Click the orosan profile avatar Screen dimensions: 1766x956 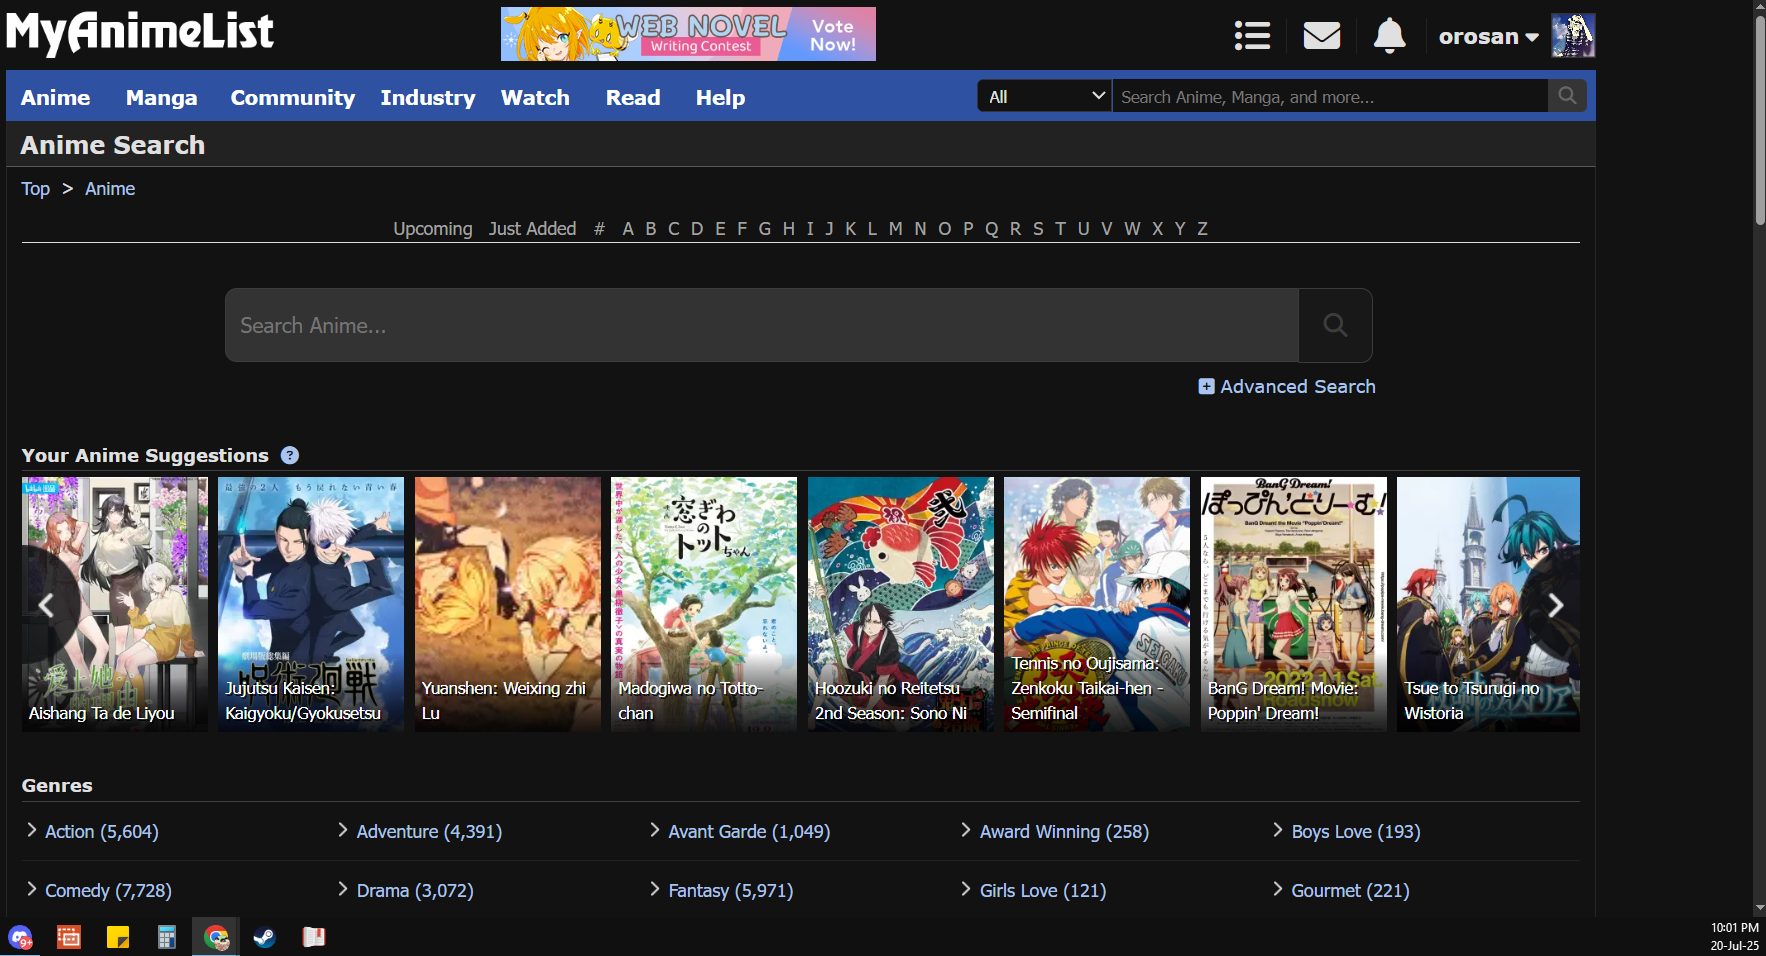1573,36
